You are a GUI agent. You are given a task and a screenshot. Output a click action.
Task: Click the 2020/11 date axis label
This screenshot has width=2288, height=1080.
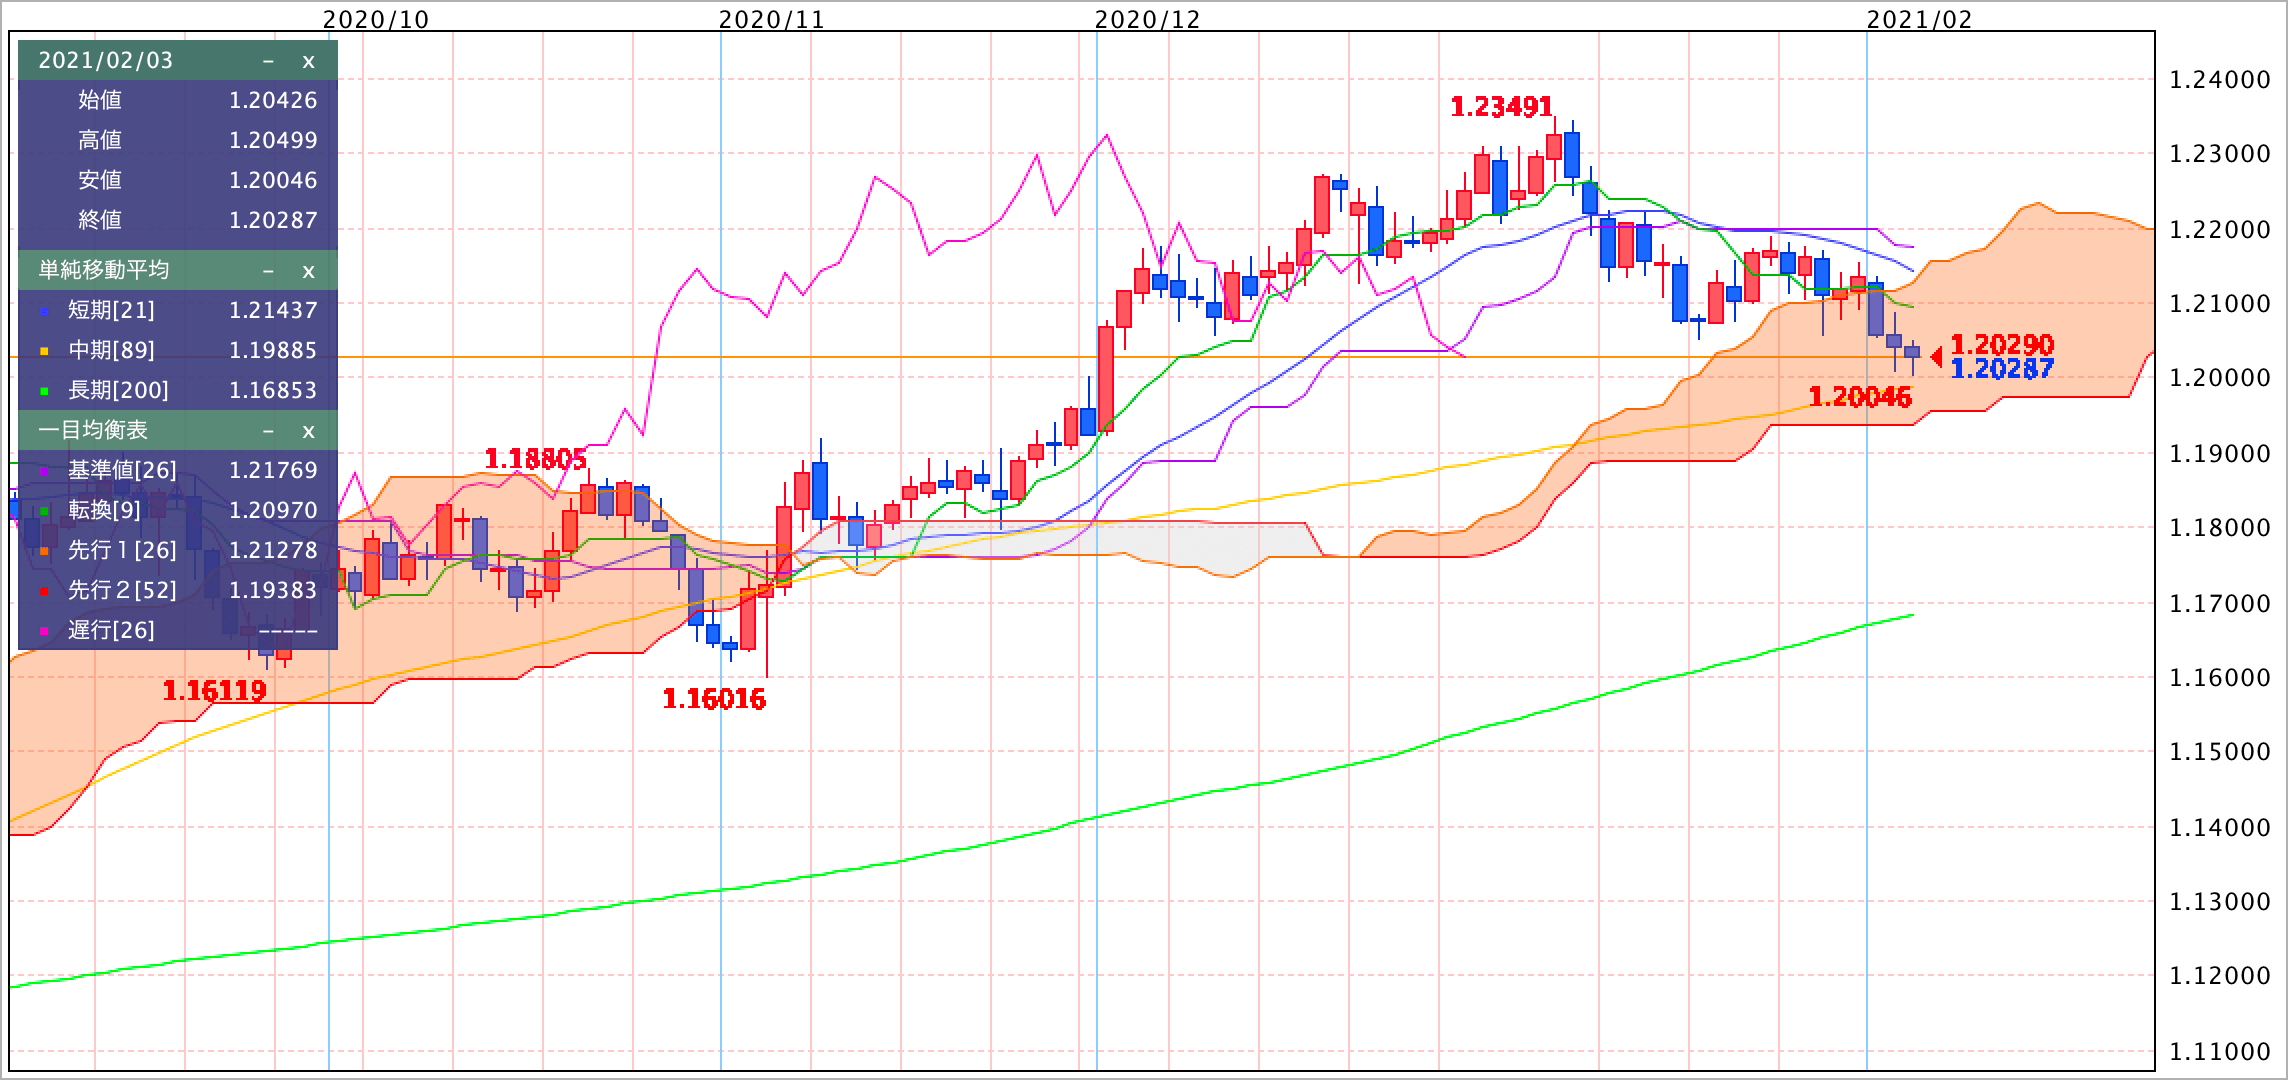tap(772, 19)
